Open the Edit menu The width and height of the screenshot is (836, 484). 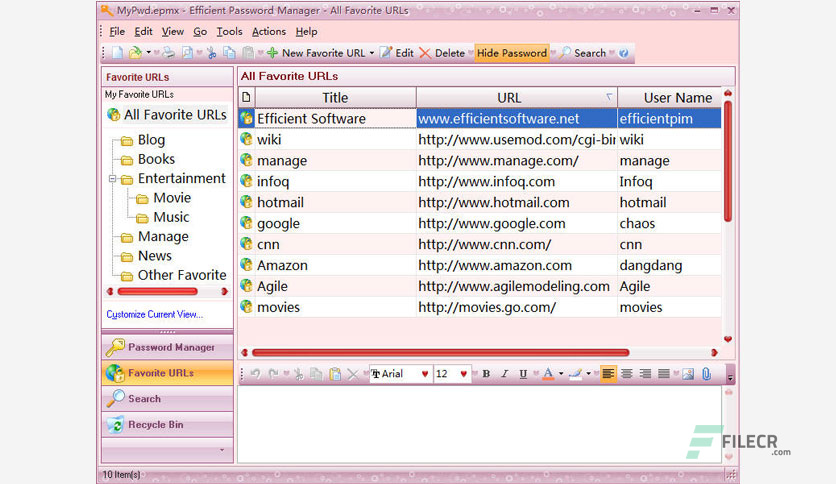pos(143,31)
